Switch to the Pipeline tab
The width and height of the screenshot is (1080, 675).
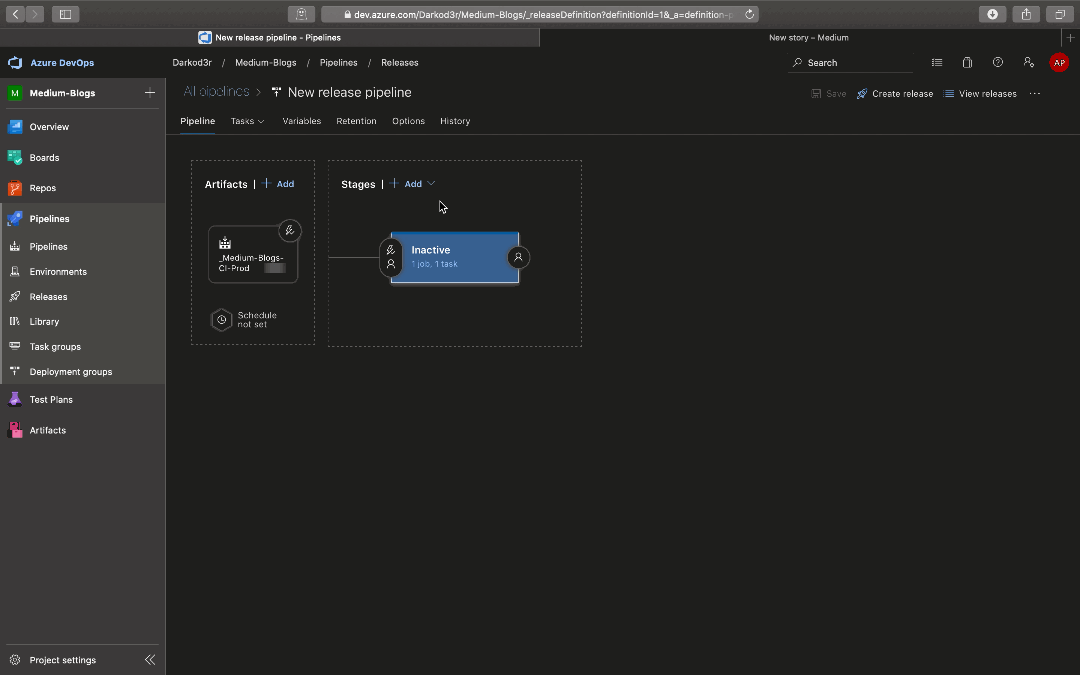198,121
